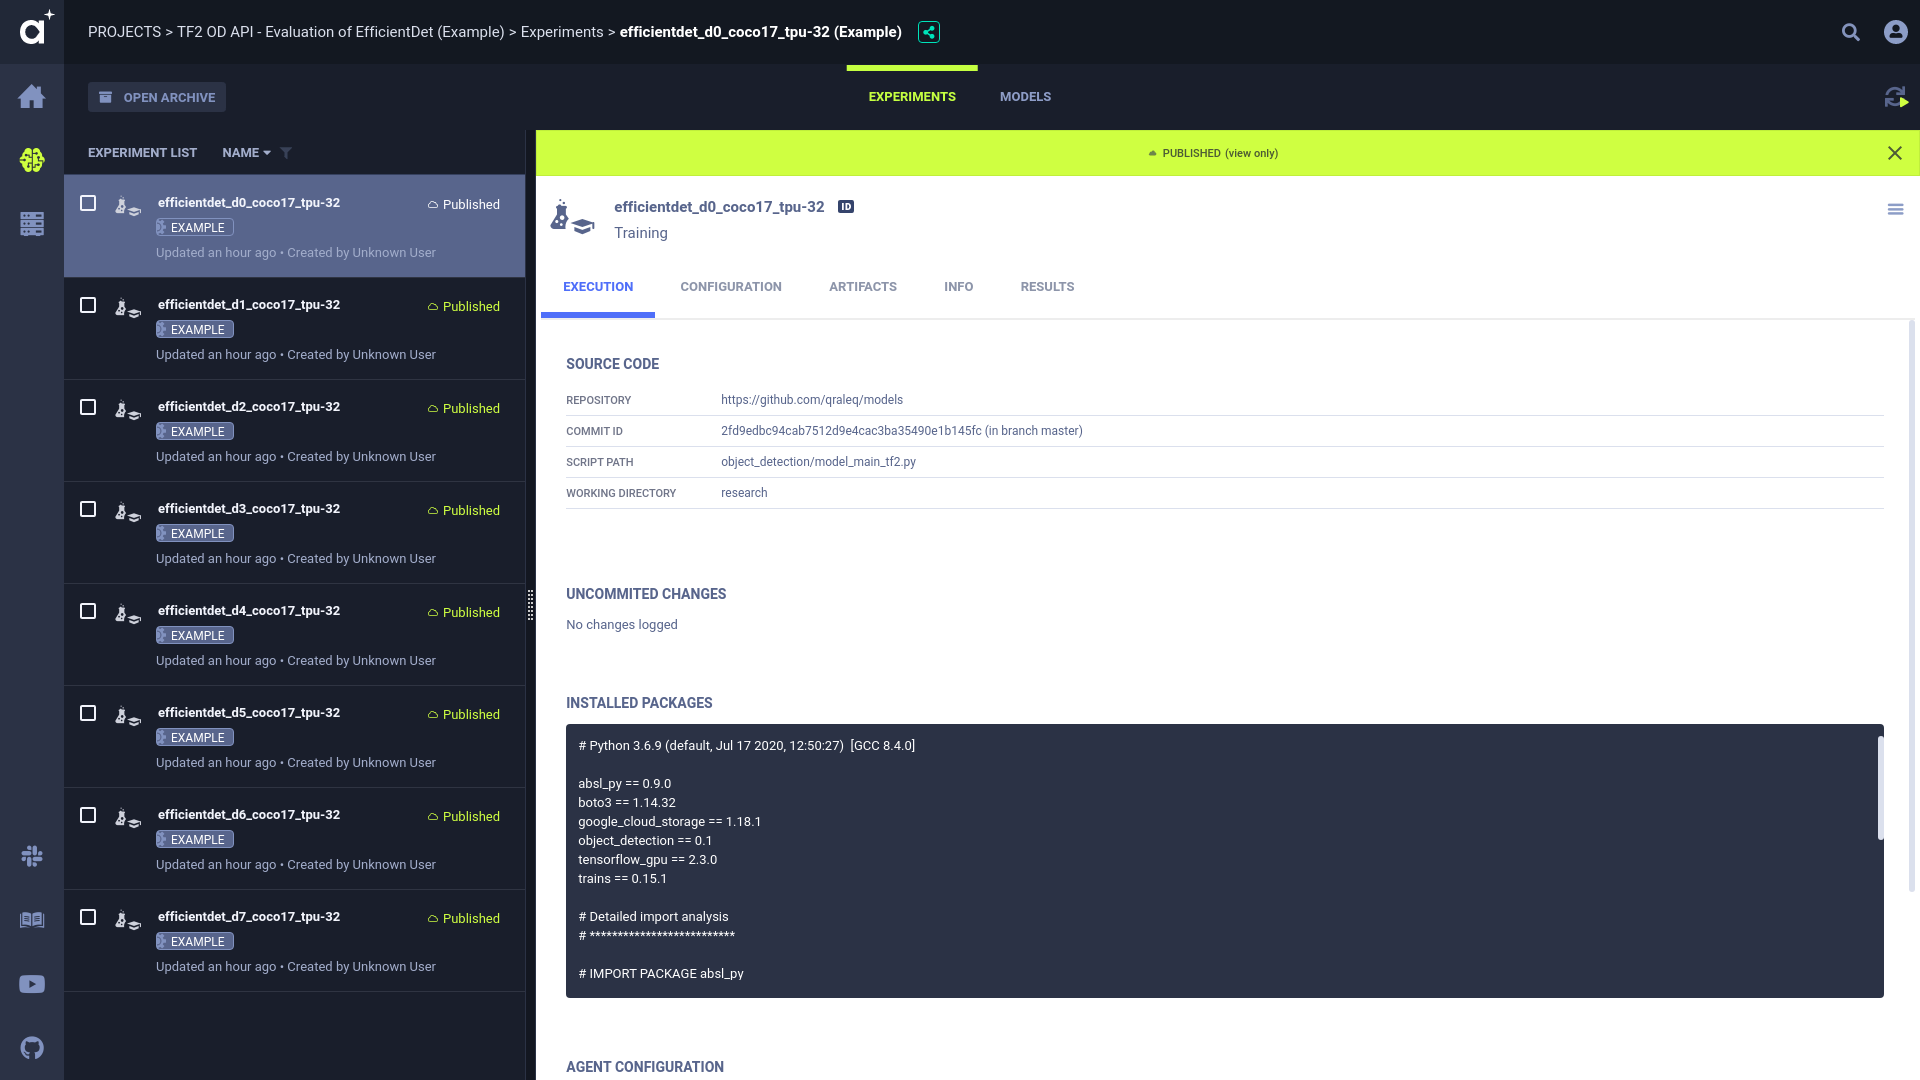Check the efficientdet_d1_coco17_tpu-32 checkbox

point(88,305)
